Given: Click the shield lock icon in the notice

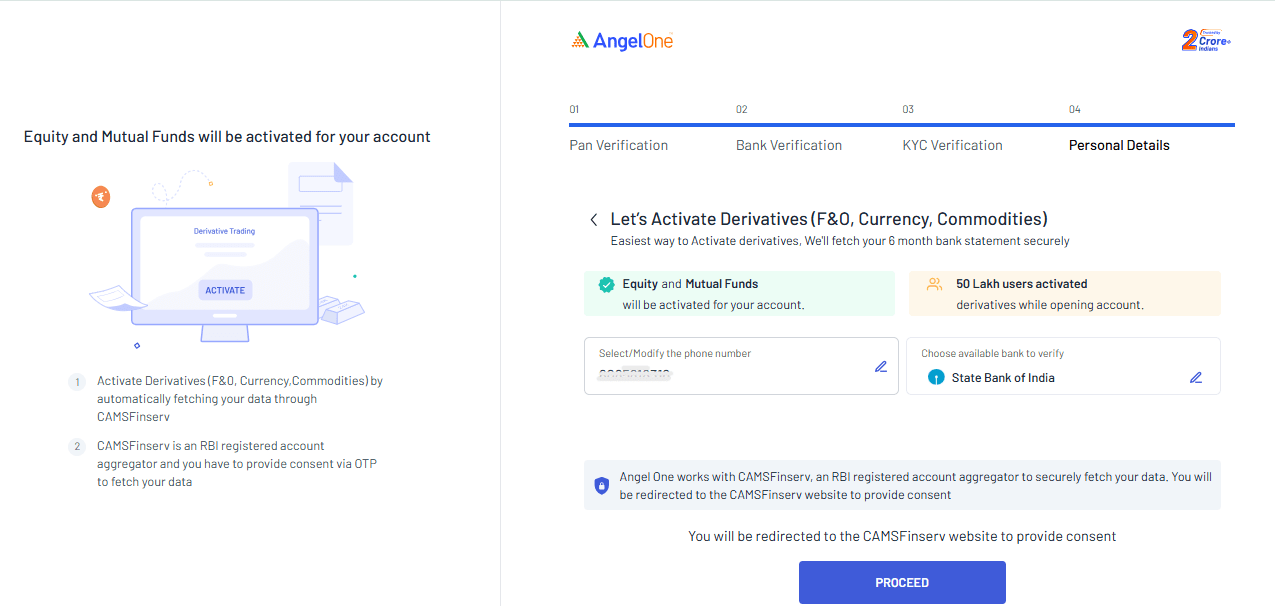Looking at the screenshot, I should pyautogui.click(x=601, y=486).
